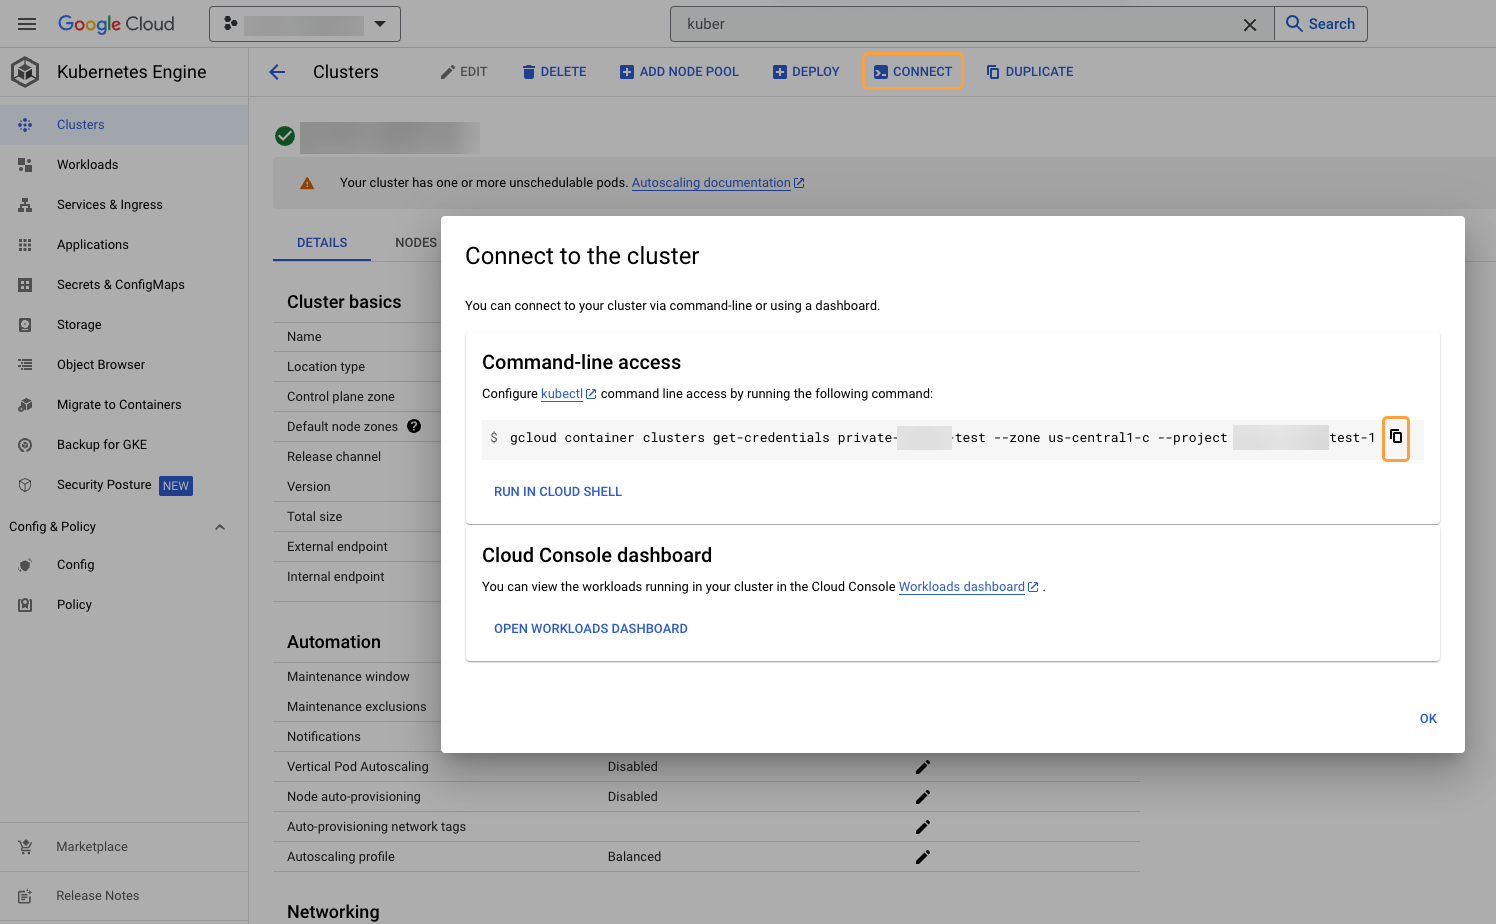
Task: Clear the kuber search query with the X
Action: [1250, 23]
